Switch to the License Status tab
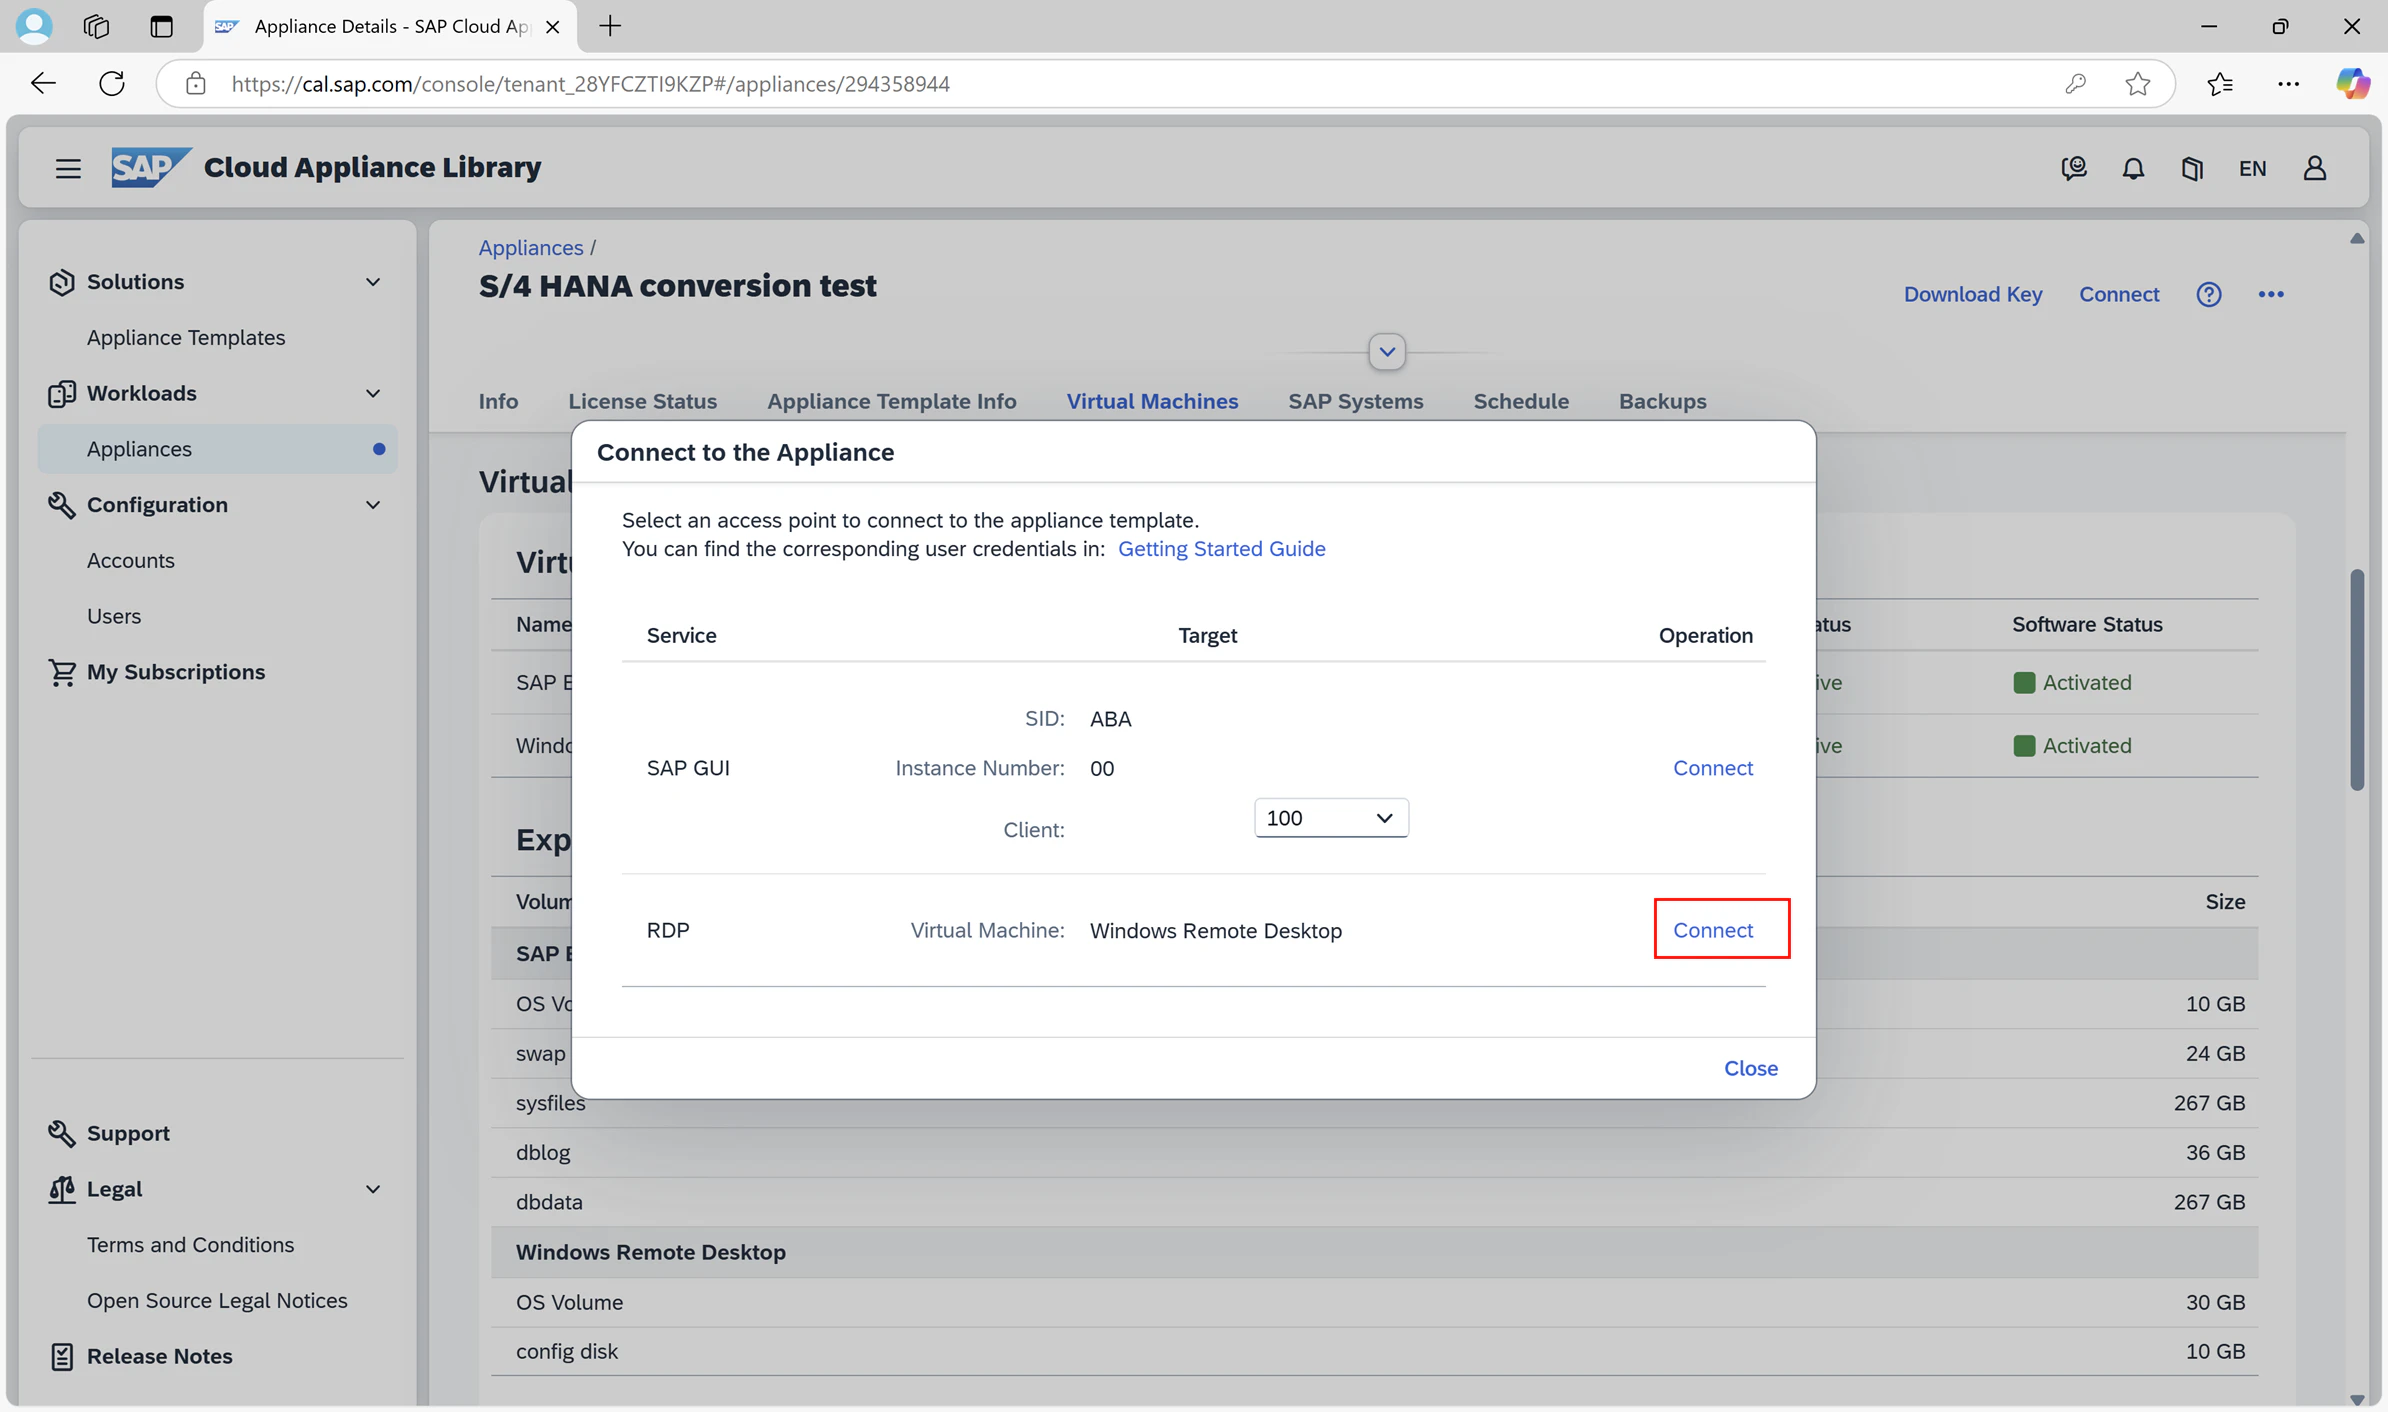 643,401
